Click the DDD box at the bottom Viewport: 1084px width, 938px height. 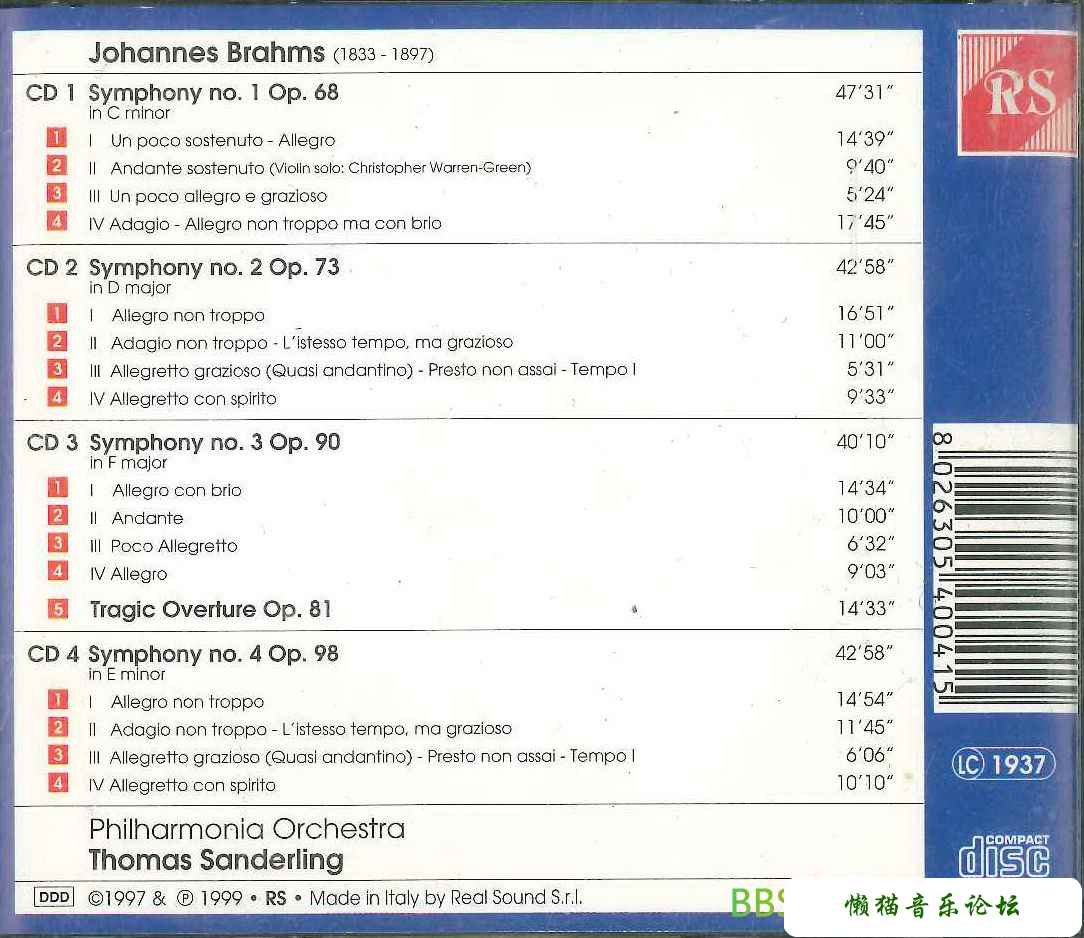pos(54,897)
